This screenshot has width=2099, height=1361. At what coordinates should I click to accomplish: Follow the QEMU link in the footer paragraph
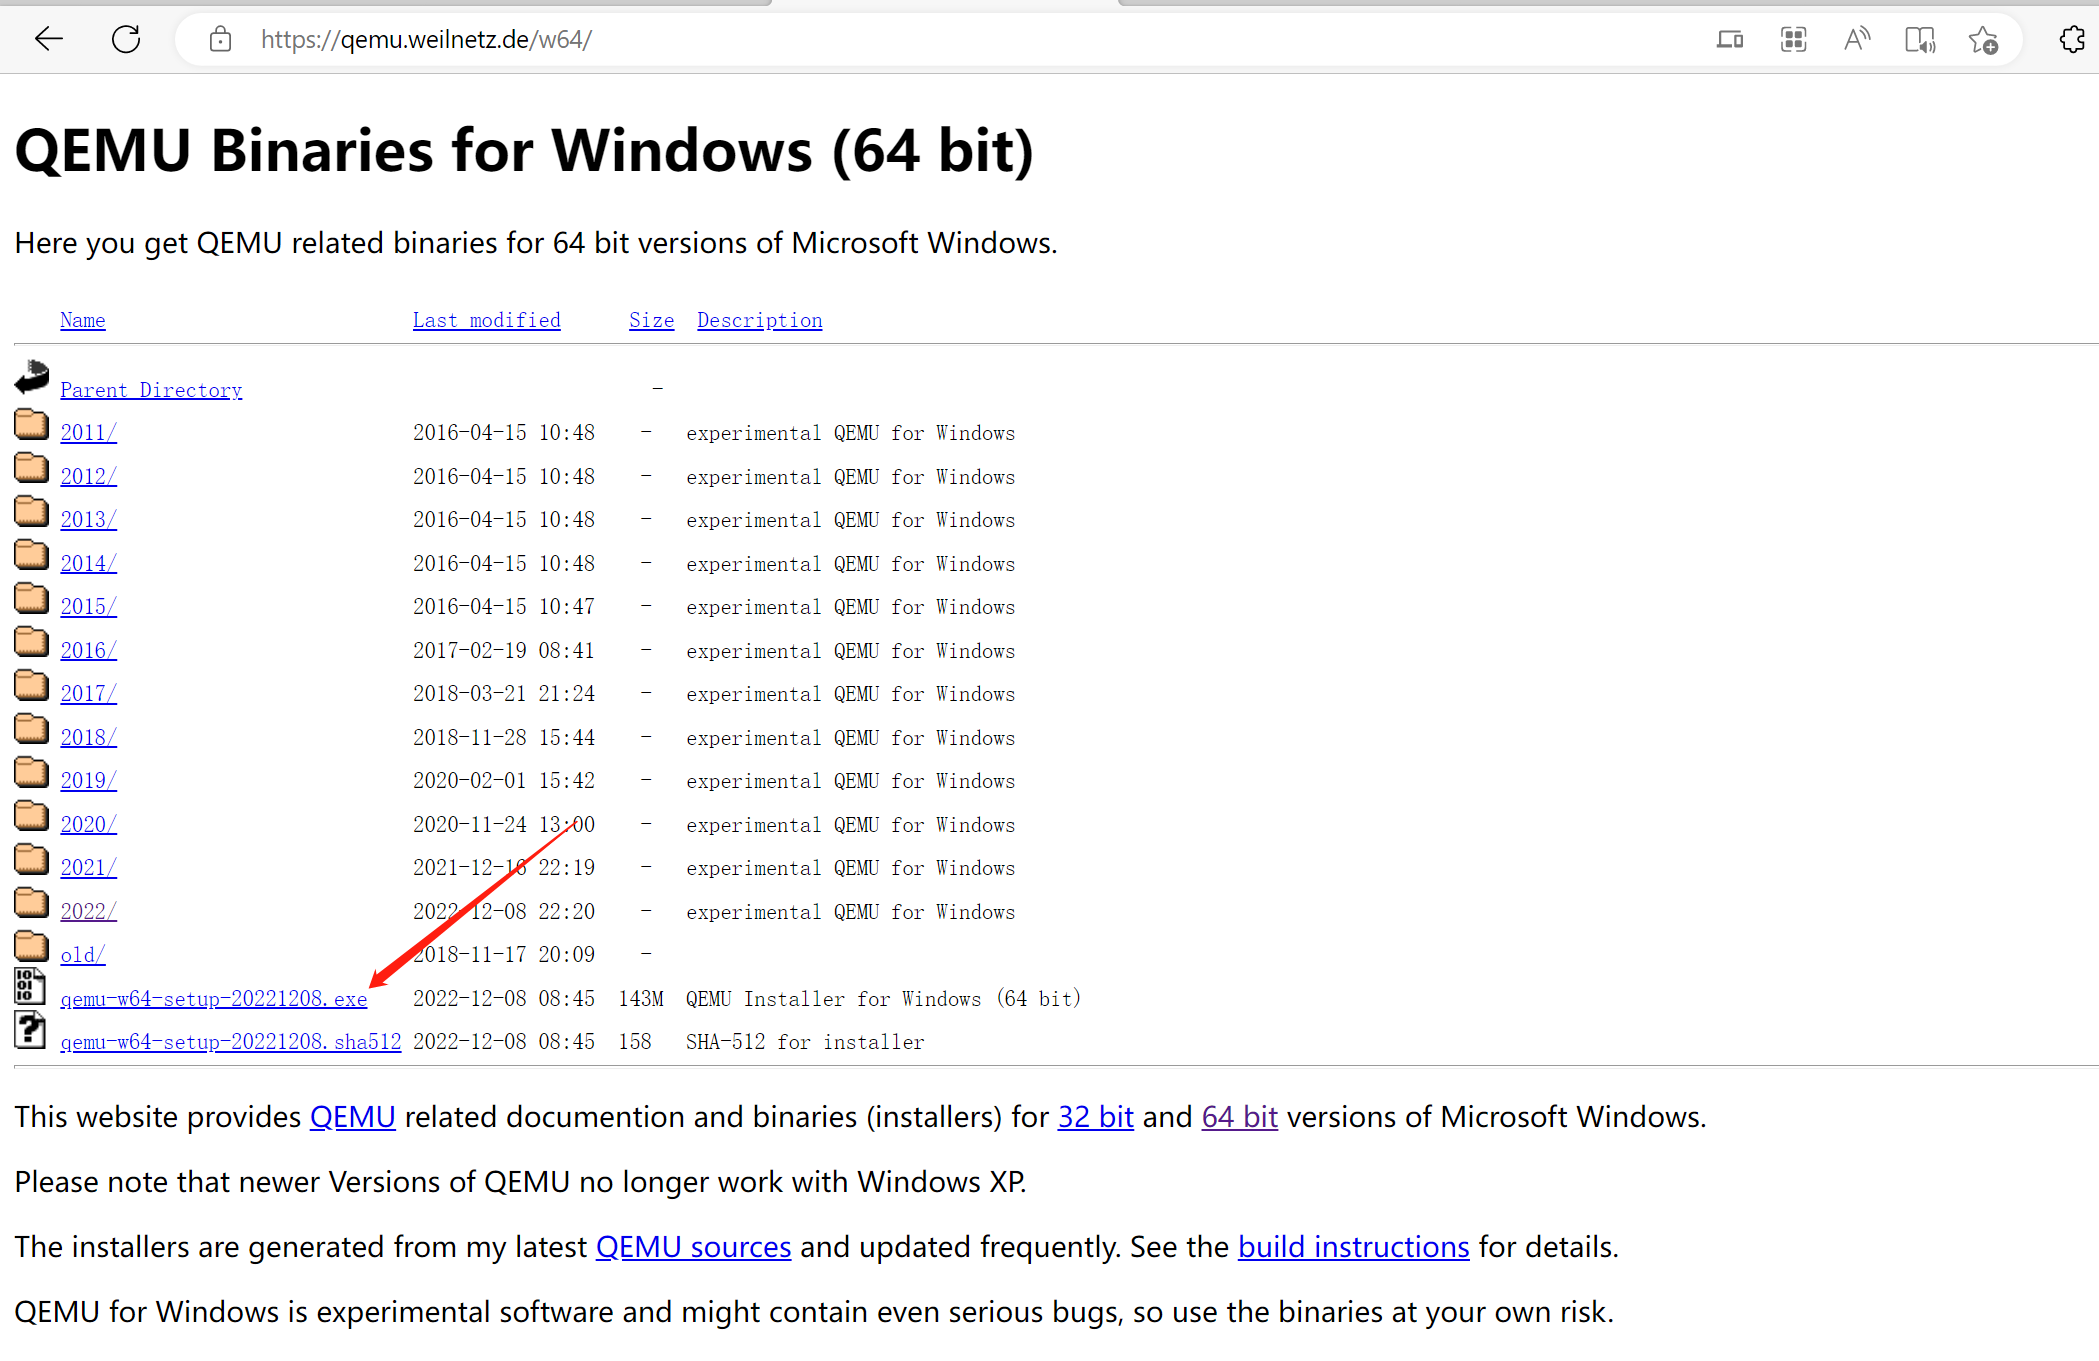352,1117
